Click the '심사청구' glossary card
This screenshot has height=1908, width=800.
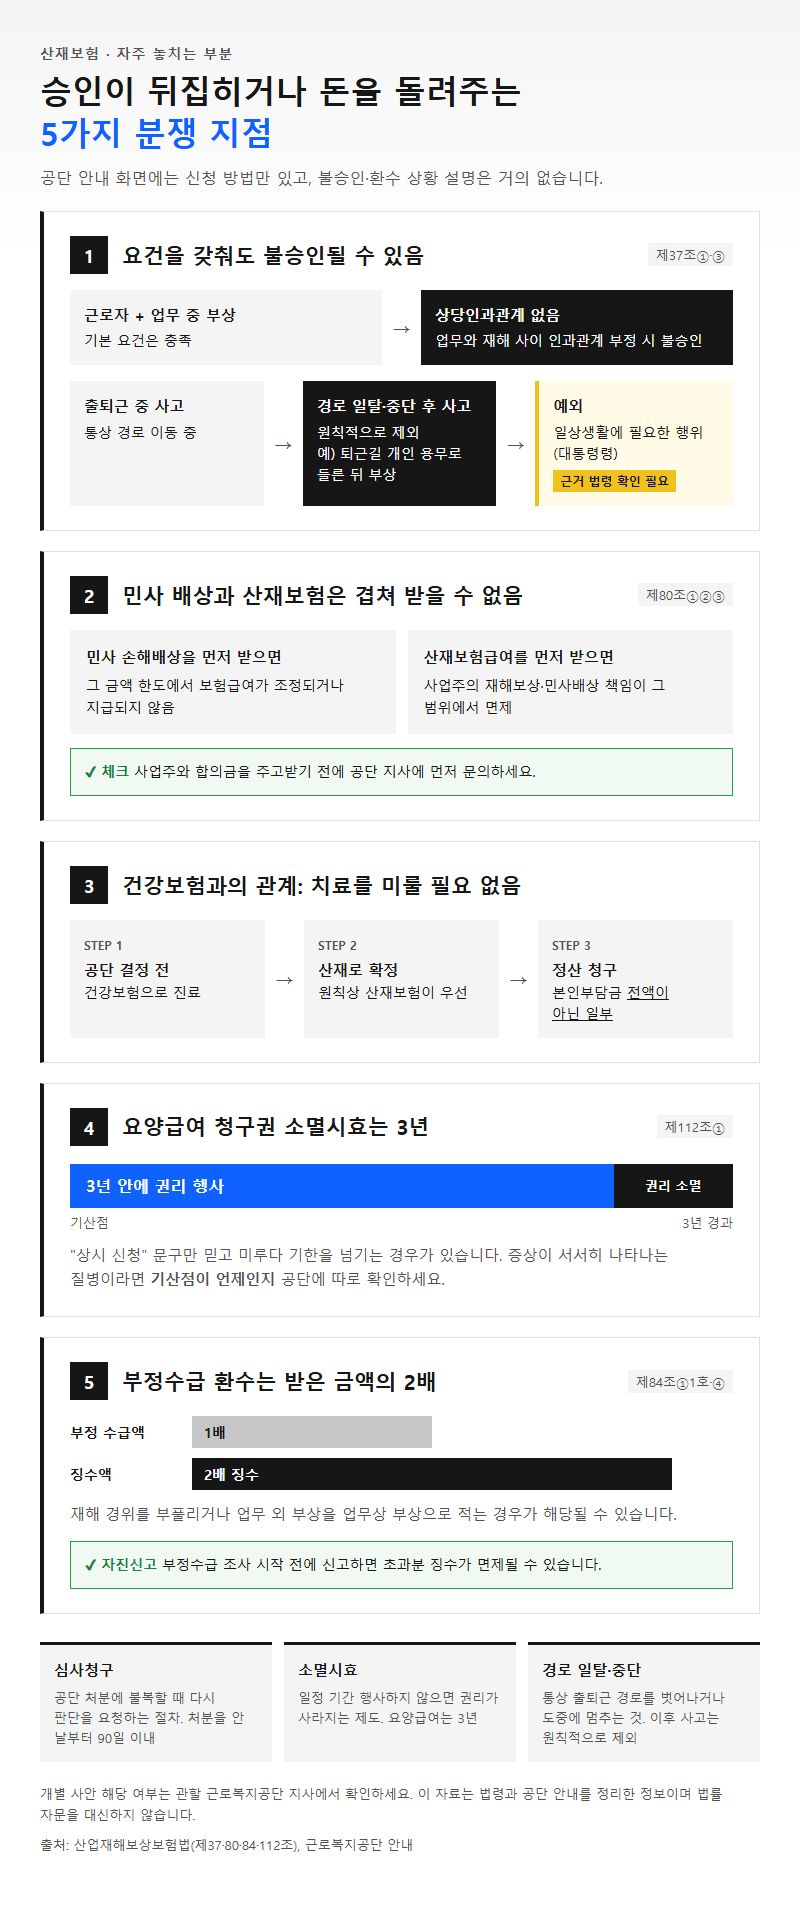pyautogui.click(x=156, y=1702)
